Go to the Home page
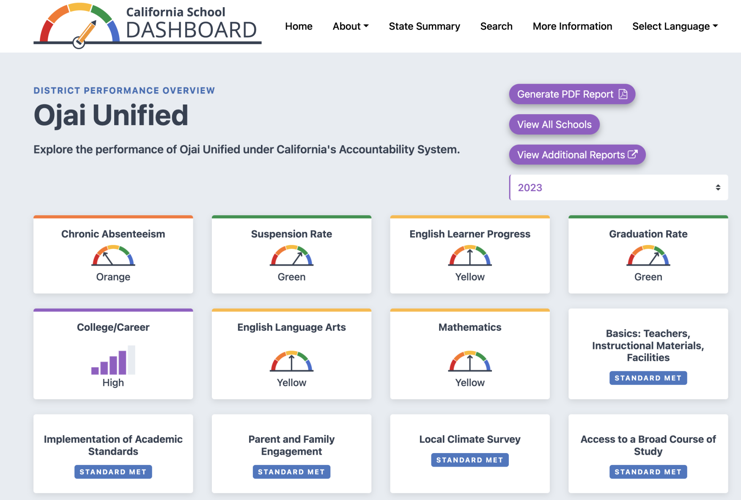This screenshot has height=500, width=741. pyautogui.click(x=299, y=26)
